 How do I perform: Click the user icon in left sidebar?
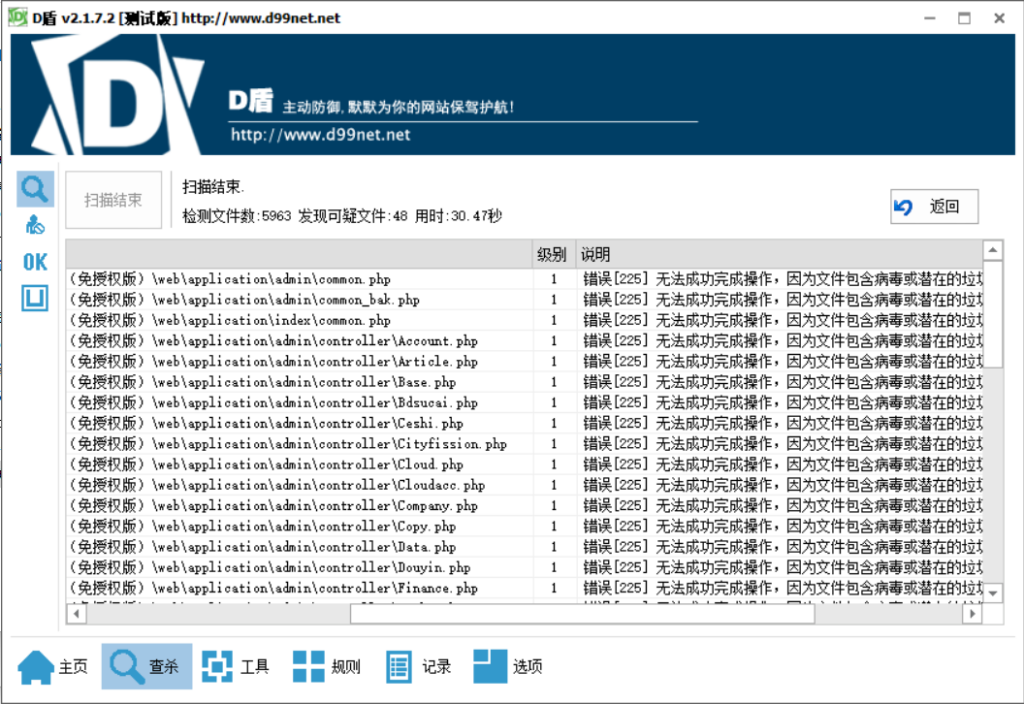(x=35, y=225)
